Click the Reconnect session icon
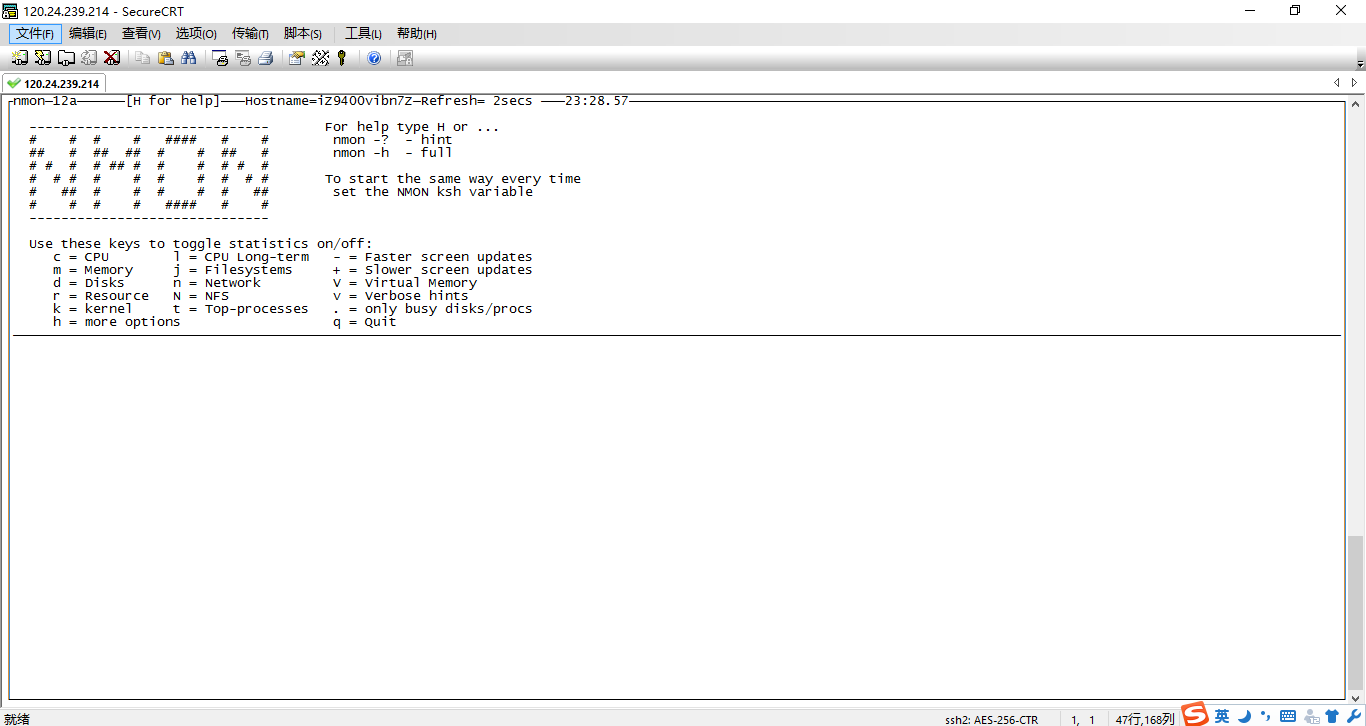The height and width of the screenshot is (726, 1366). 88,58
